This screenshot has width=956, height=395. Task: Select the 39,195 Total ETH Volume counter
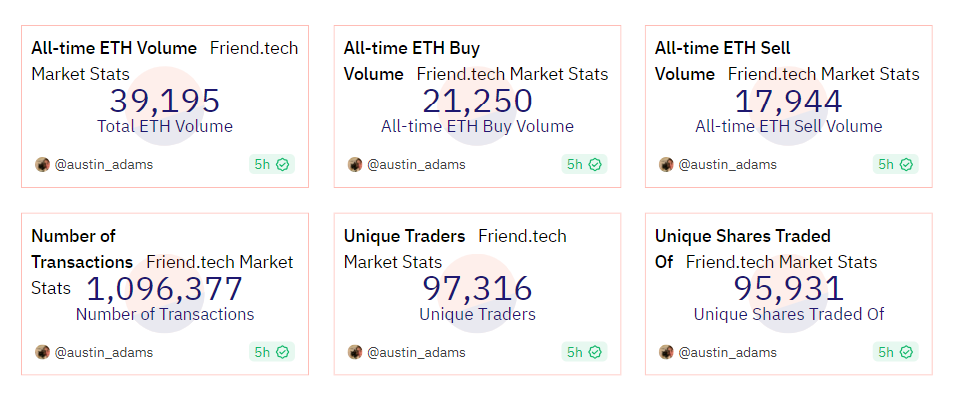point(165,101)
